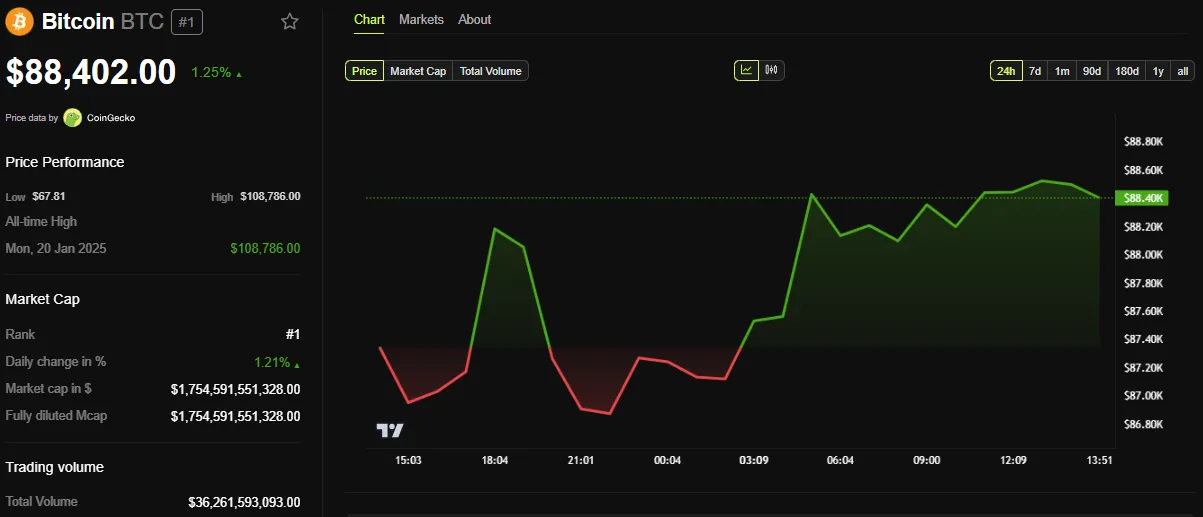
Task: Click the Market Cap section heading
Action: [x=43, y=299]
